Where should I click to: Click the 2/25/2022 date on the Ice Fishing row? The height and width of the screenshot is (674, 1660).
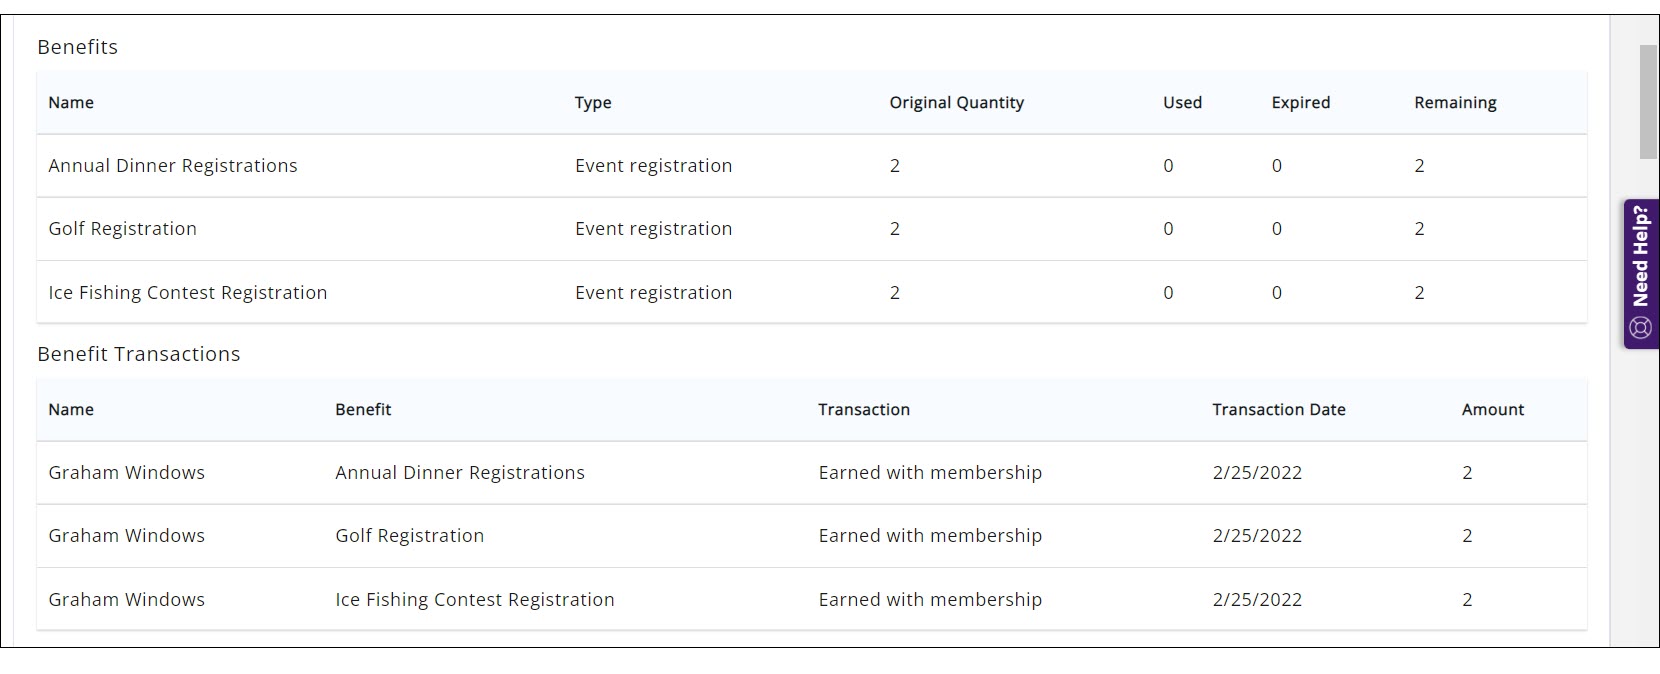point(1257,600)
